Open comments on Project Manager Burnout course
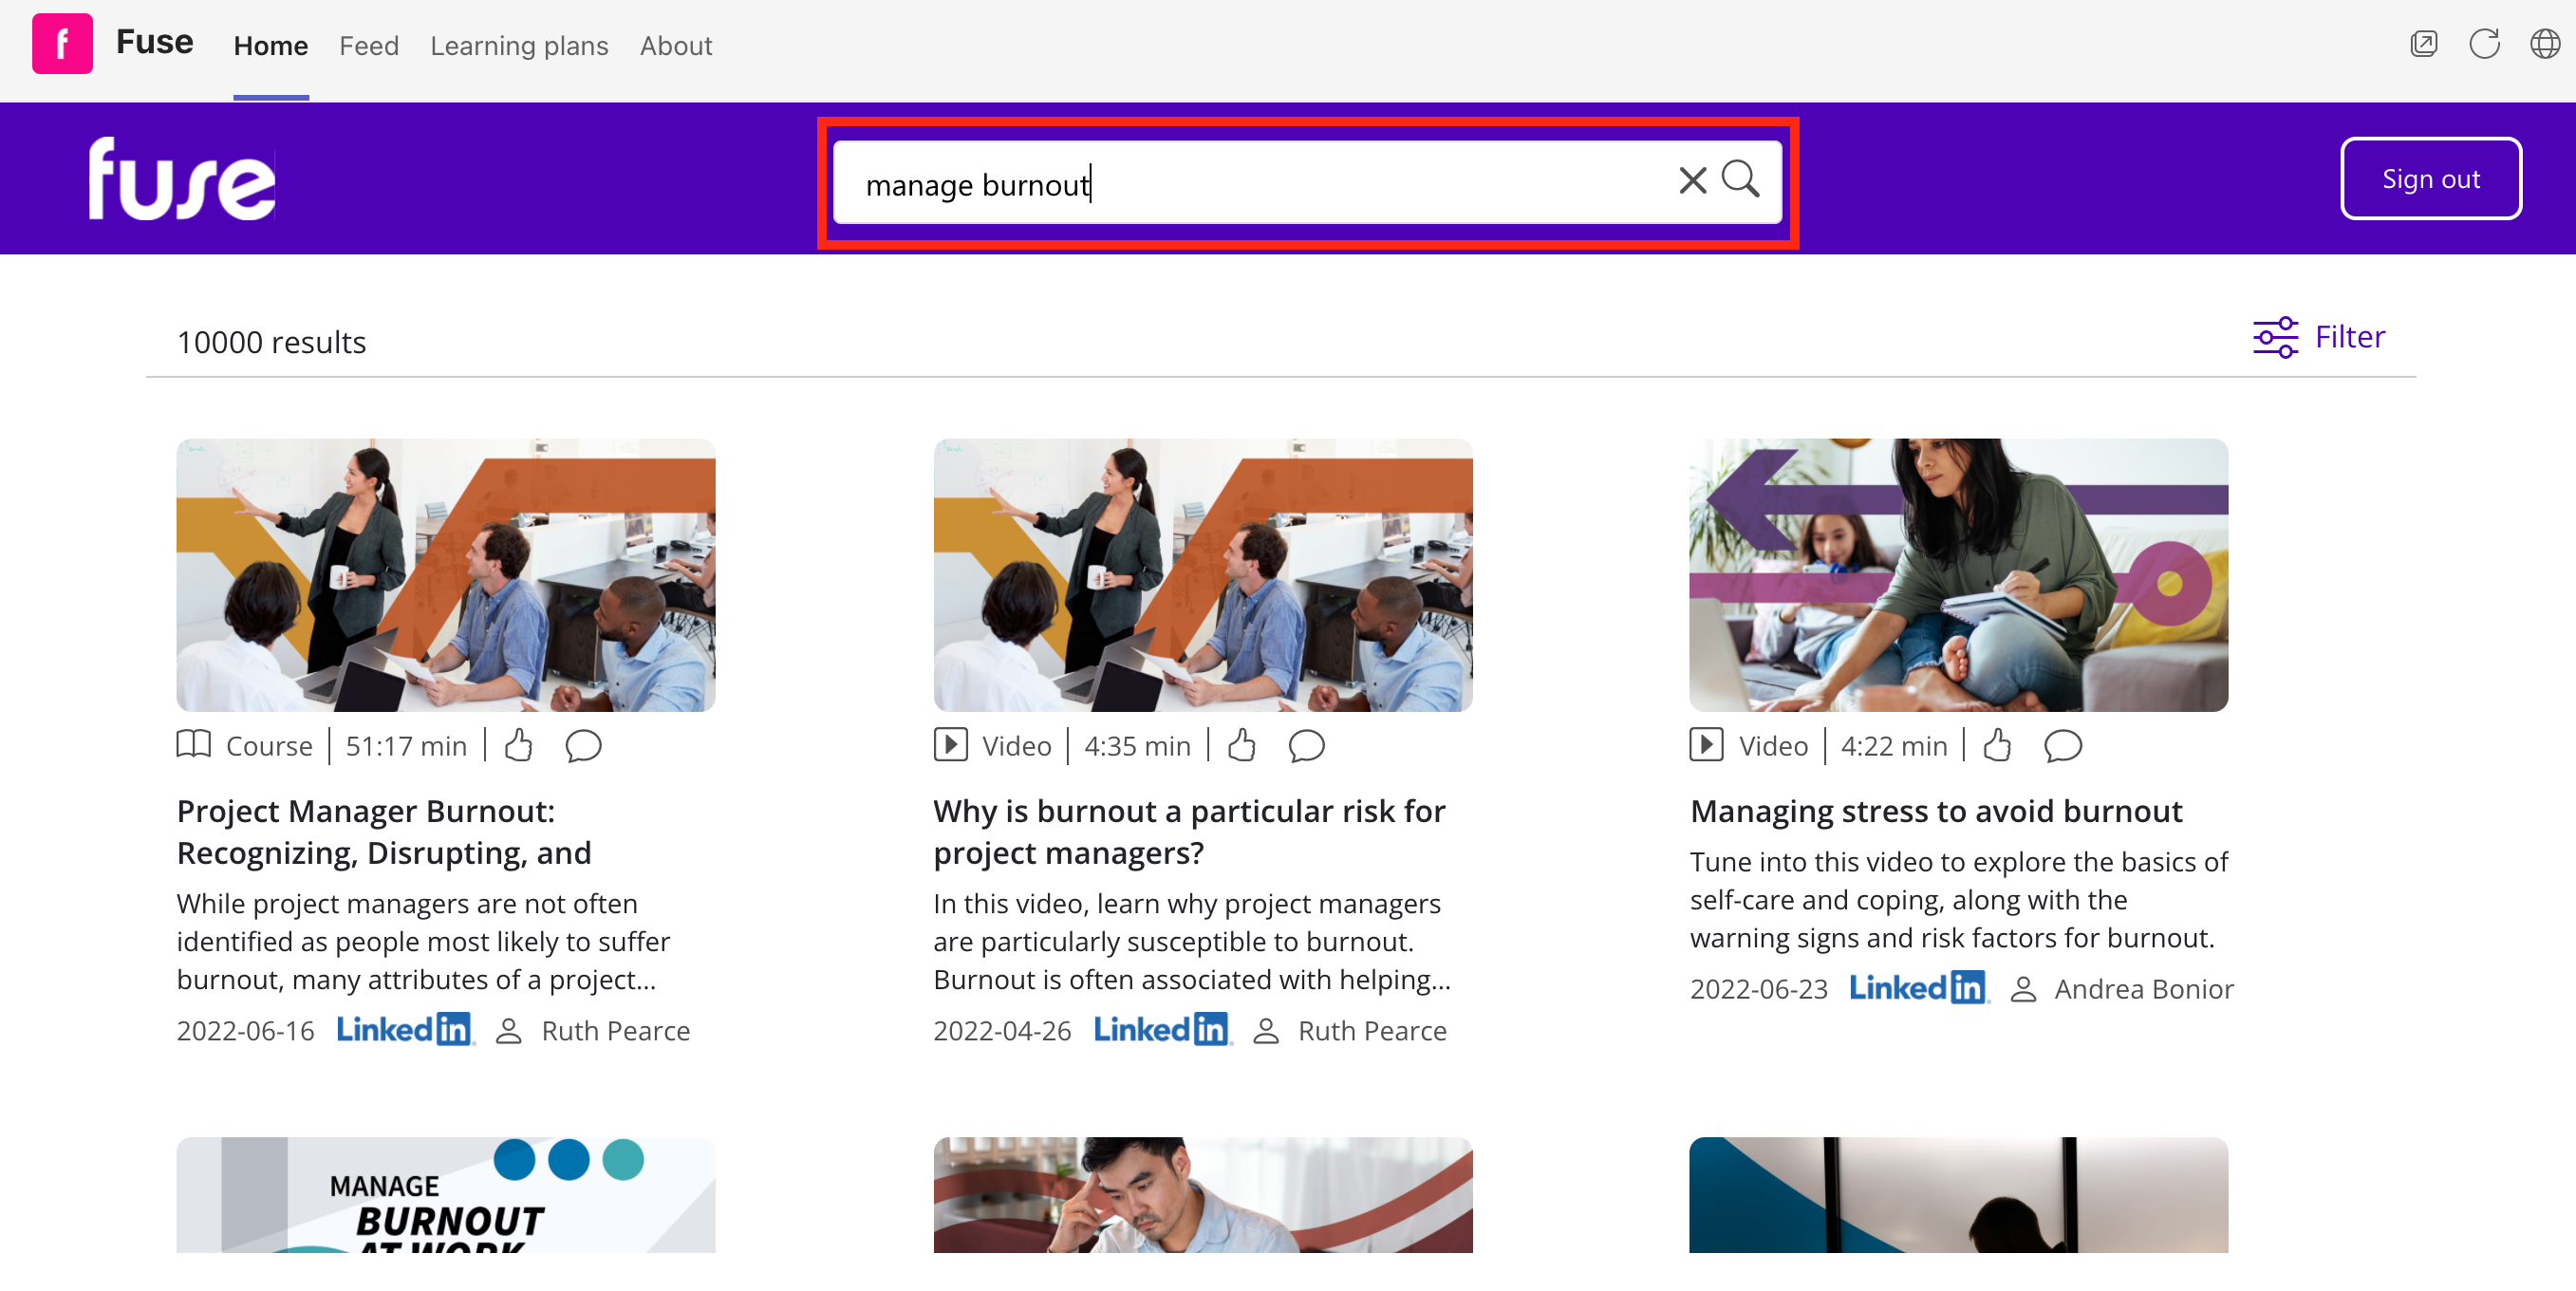The height and width of the screenshot is (1291, 2576). [583, 745]
